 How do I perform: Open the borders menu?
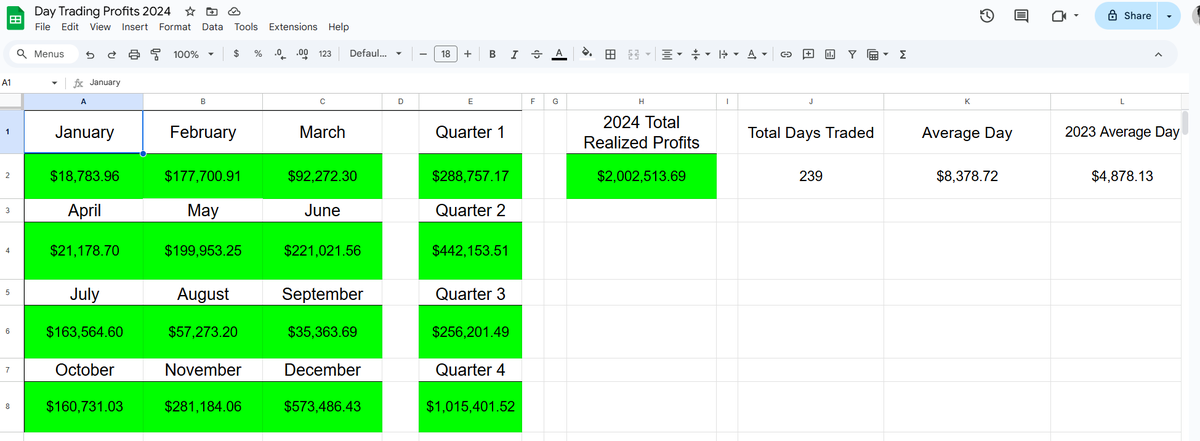[x=610, y=54]
